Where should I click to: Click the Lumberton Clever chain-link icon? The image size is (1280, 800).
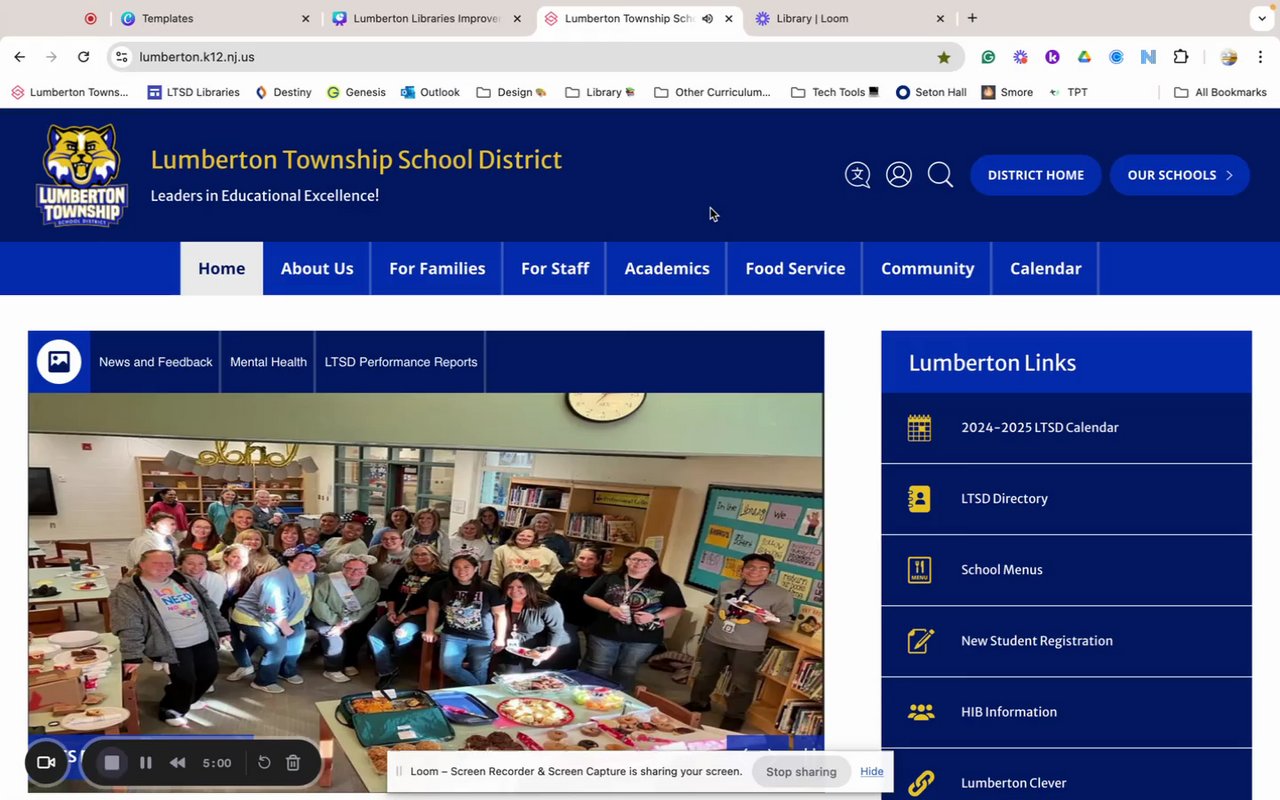(x=920, y=783)
